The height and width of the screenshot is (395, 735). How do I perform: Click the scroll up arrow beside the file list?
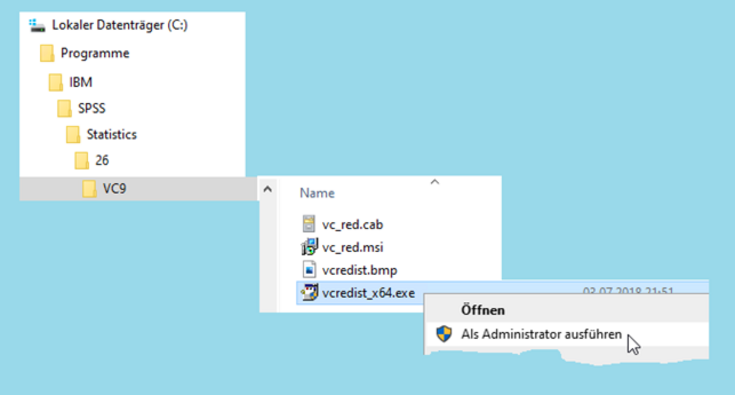(268, 189)
